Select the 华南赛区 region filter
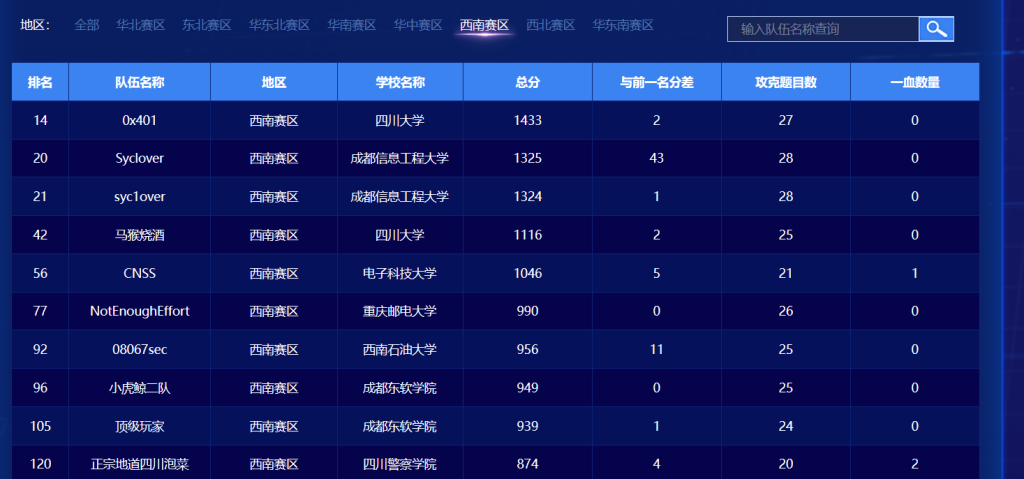This screenshot has height=479, width=1024. pyautogui.click(x=352, y=25)
